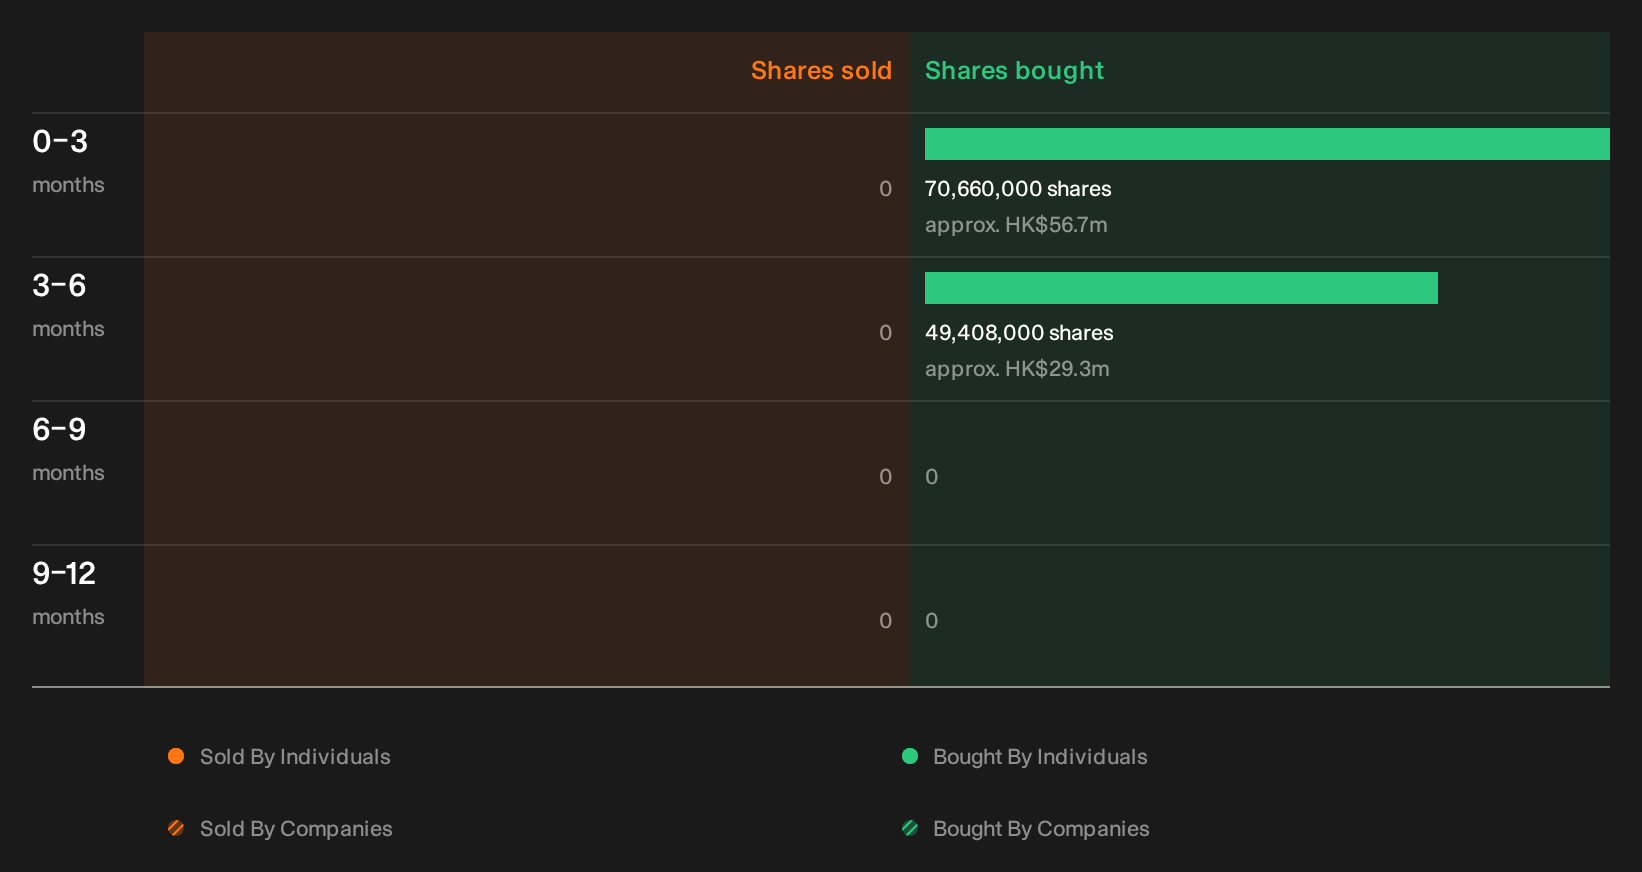Screen dimensions: 1642x872
Task: Select the Sold By Individuals legend label
Action: click(x=295, y=757)
